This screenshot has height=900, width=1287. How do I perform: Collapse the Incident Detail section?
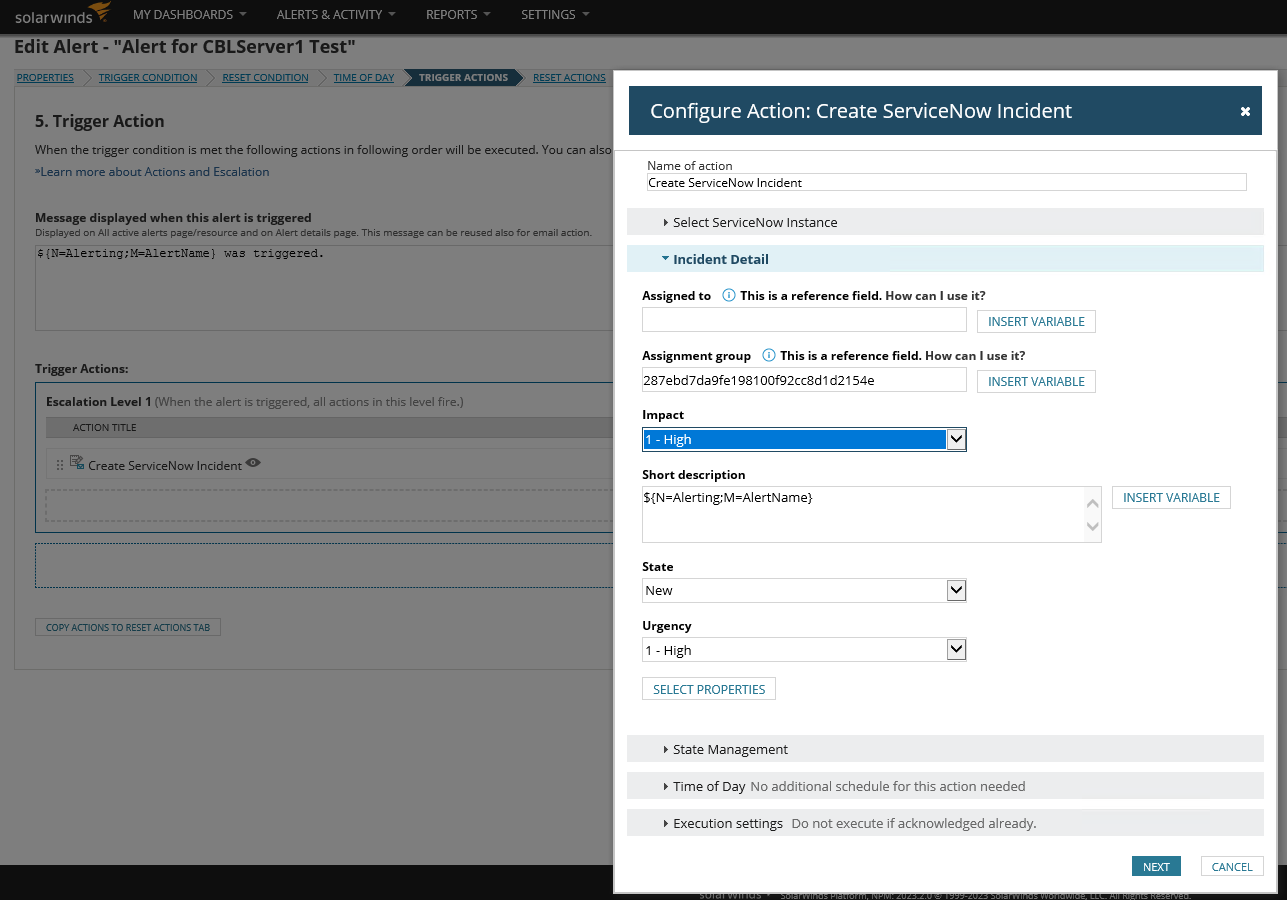[720, 259]
